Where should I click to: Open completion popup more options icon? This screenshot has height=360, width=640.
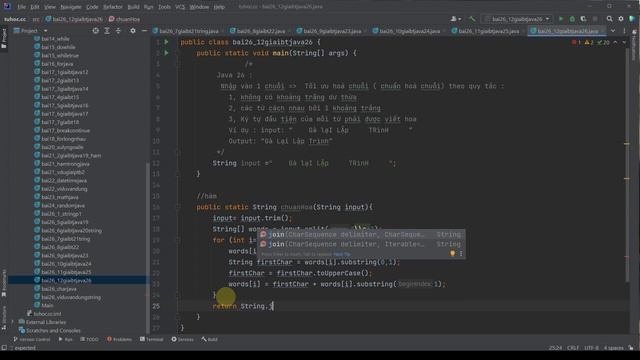(461, 253)
